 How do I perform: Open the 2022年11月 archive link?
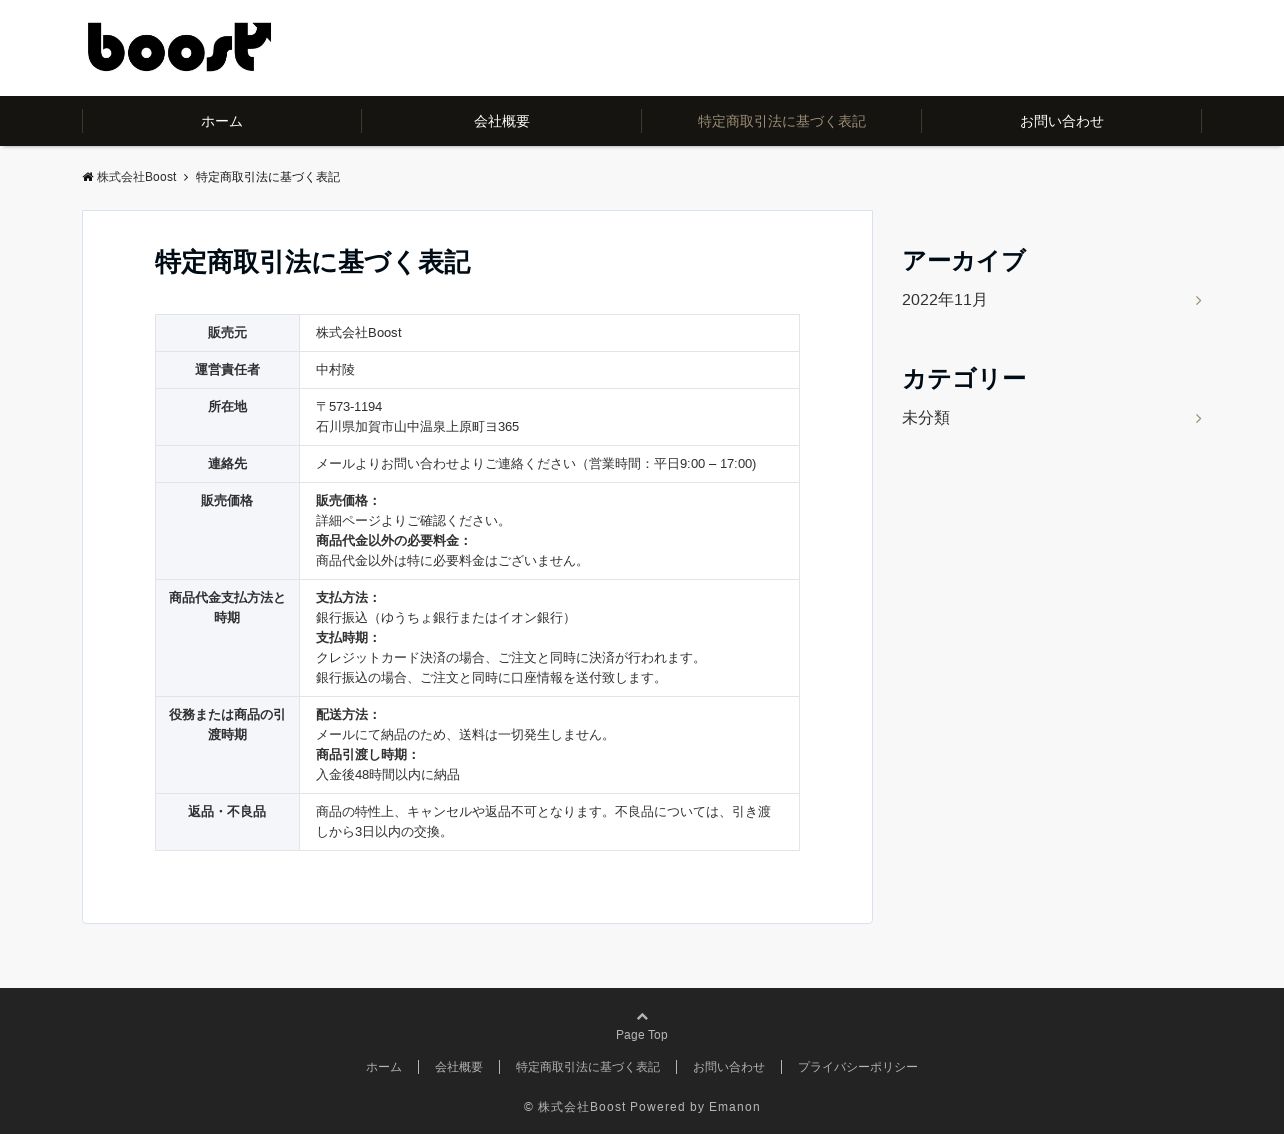(944, 300)
